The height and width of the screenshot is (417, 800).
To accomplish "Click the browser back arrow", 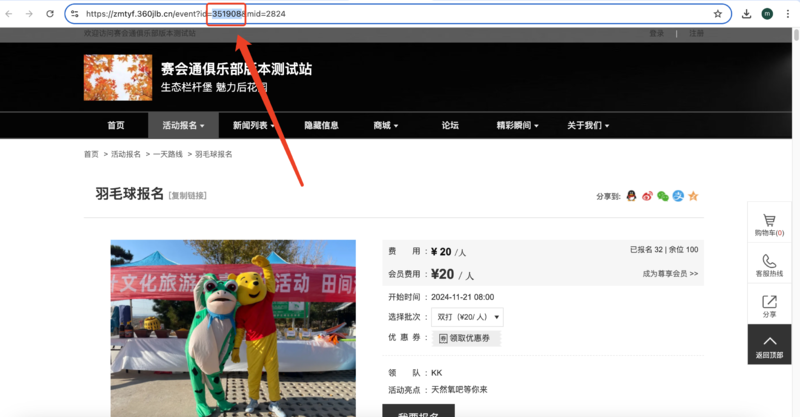I will (9, 14).
